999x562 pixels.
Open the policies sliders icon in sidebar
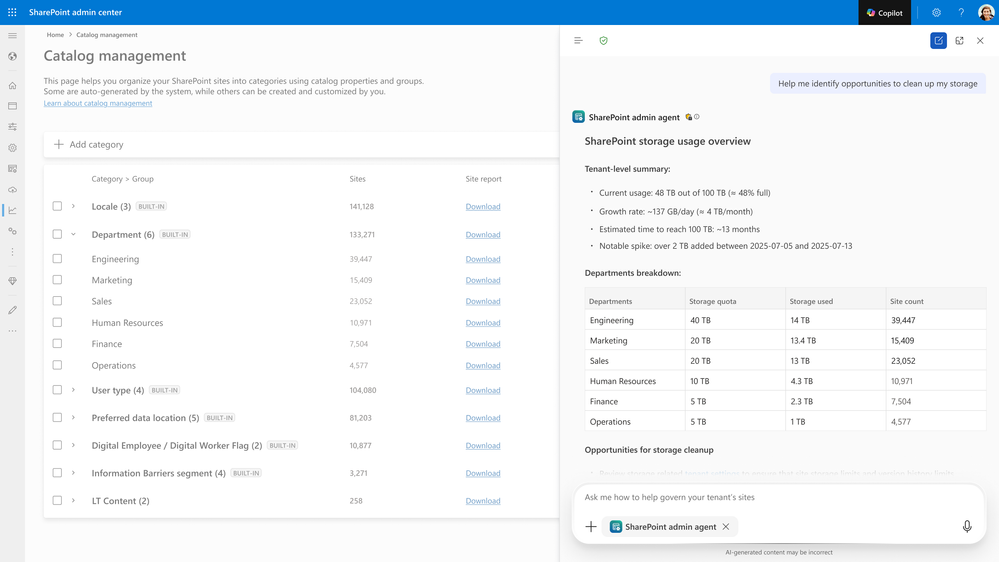click(12, 127)
